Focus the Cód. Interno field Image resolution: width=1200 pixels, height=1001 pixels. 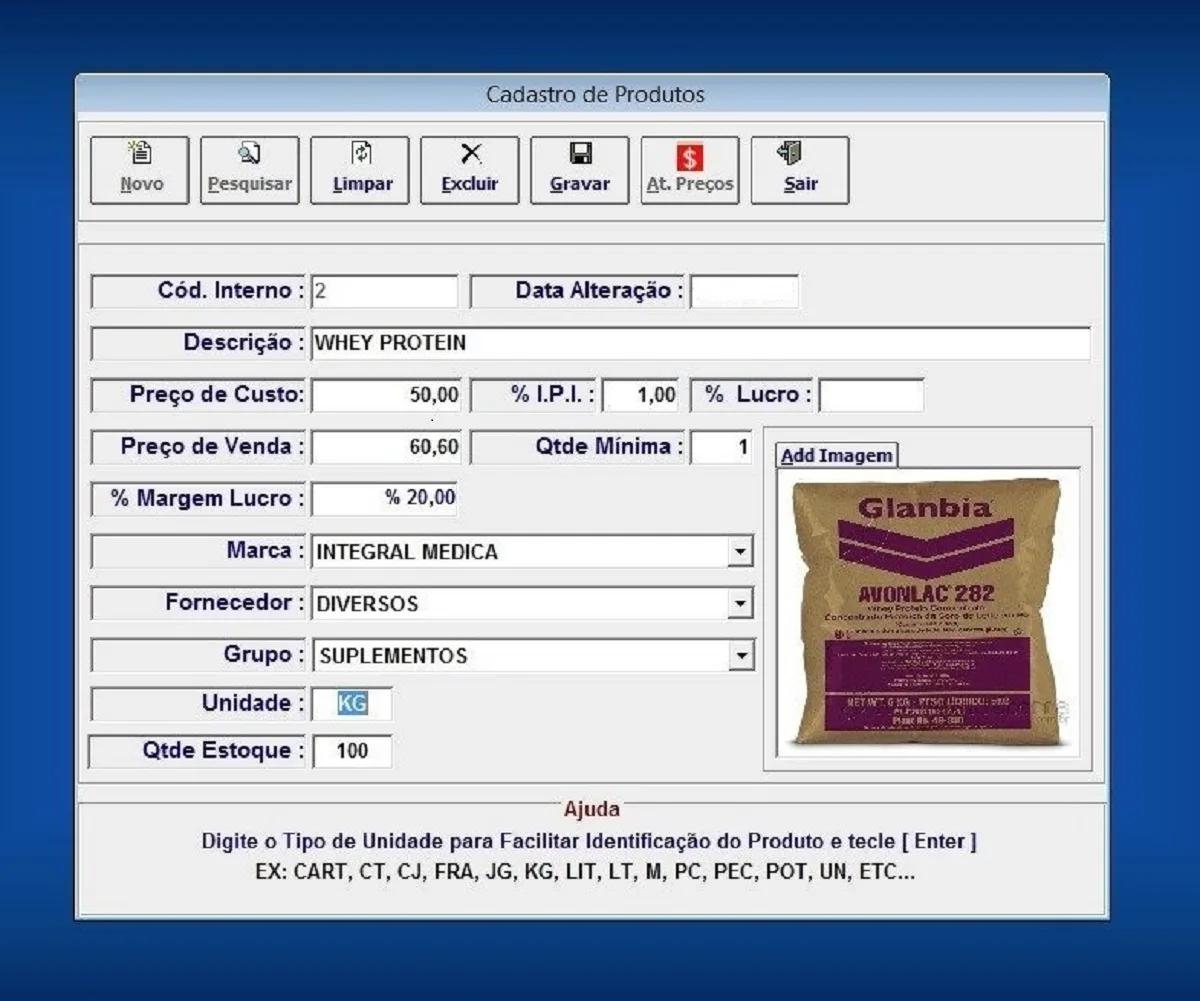(384, 291)
